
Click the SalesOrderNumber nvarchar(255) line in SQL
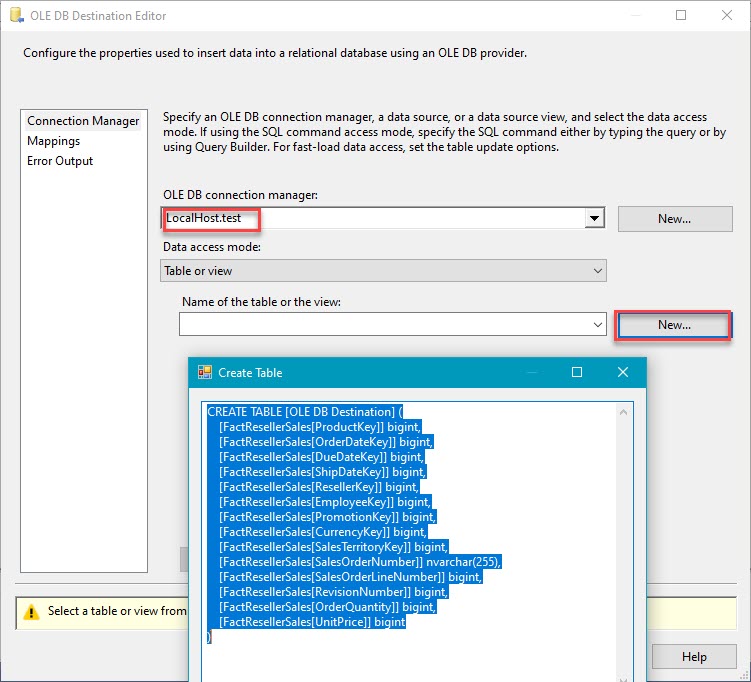(360, 562)
